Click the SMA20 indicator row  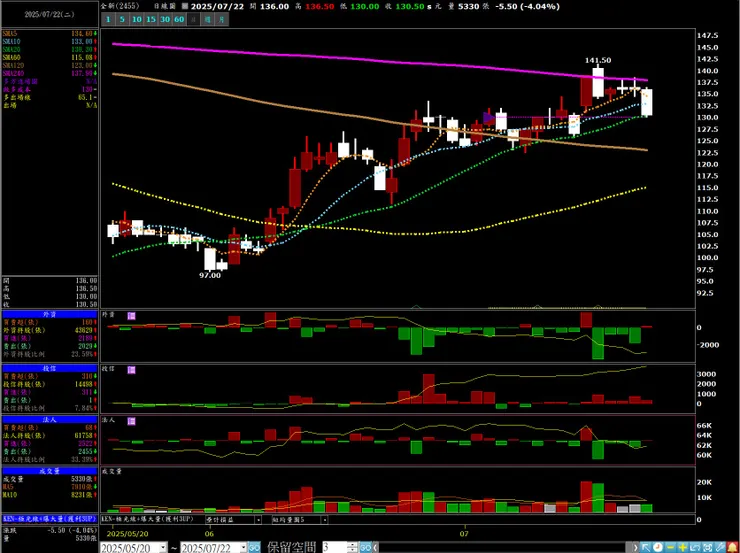[x=50, y=50]
